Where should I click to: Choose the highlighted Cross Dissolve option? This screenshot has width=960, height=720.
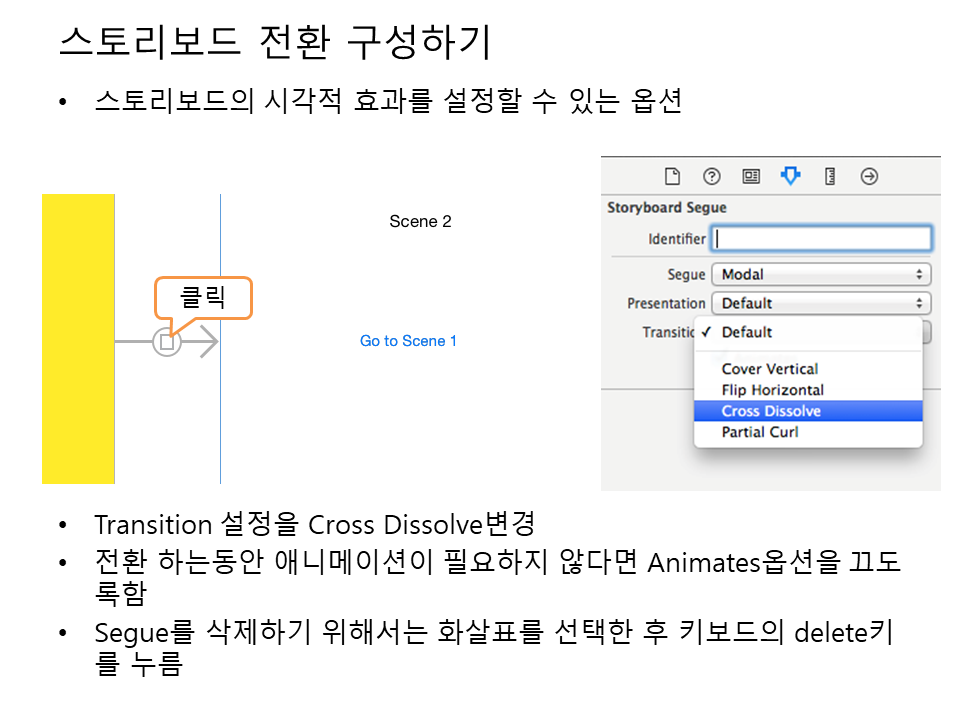pyautogui.click(x=771, y=411)
